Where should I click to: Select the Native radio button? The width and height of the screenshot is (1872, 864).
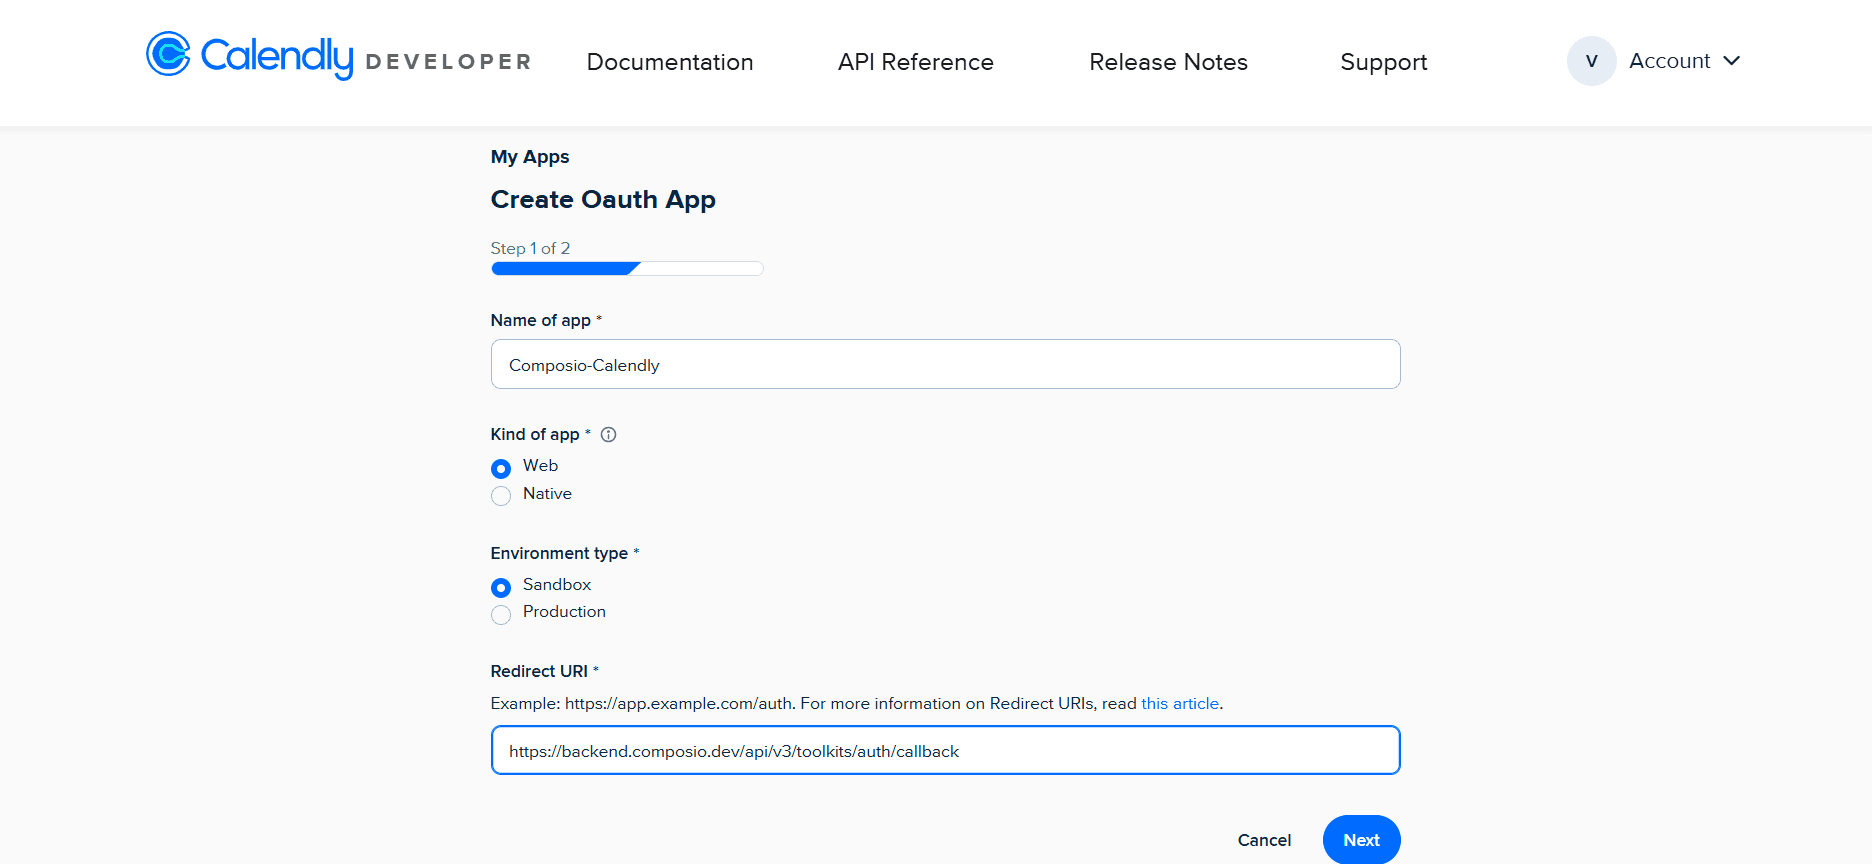coord(501,496)
